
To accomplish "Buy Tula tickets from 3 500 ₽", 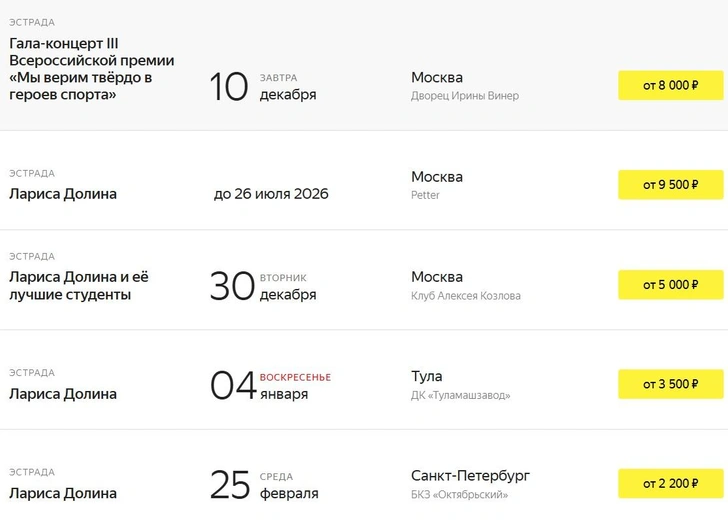I will pos(671,384).
